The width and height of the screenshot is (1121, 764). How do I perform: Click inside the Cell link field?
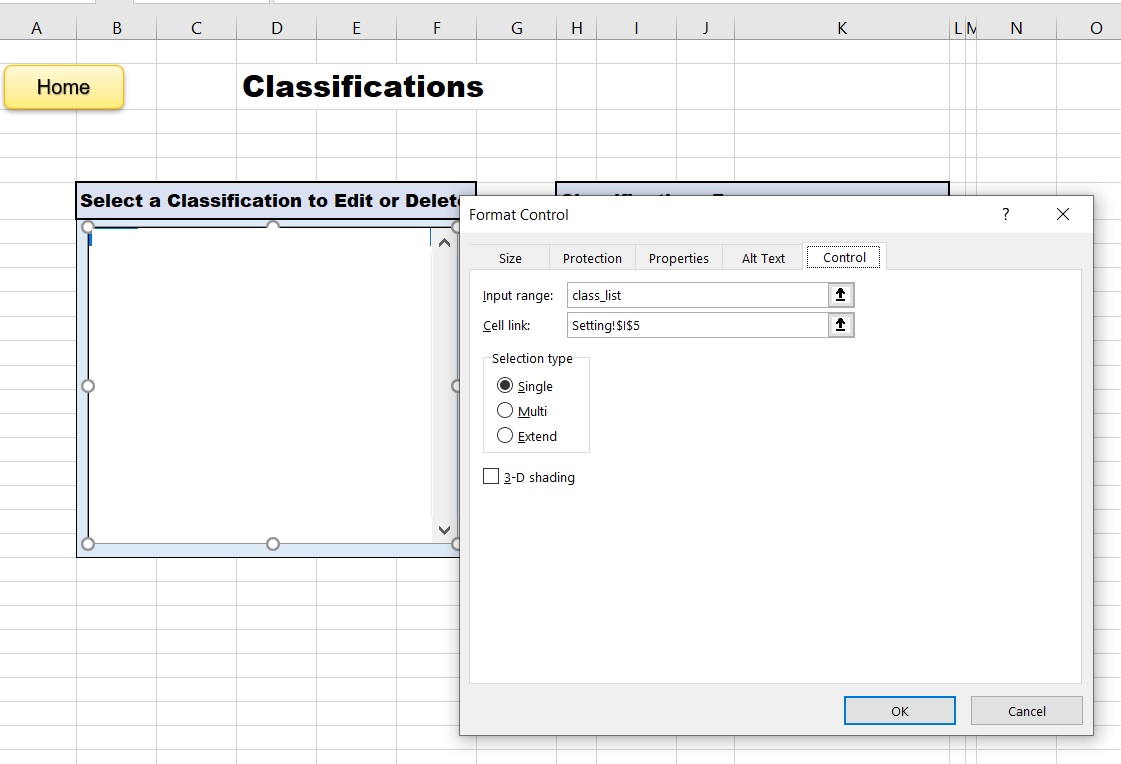coord(696,325)
